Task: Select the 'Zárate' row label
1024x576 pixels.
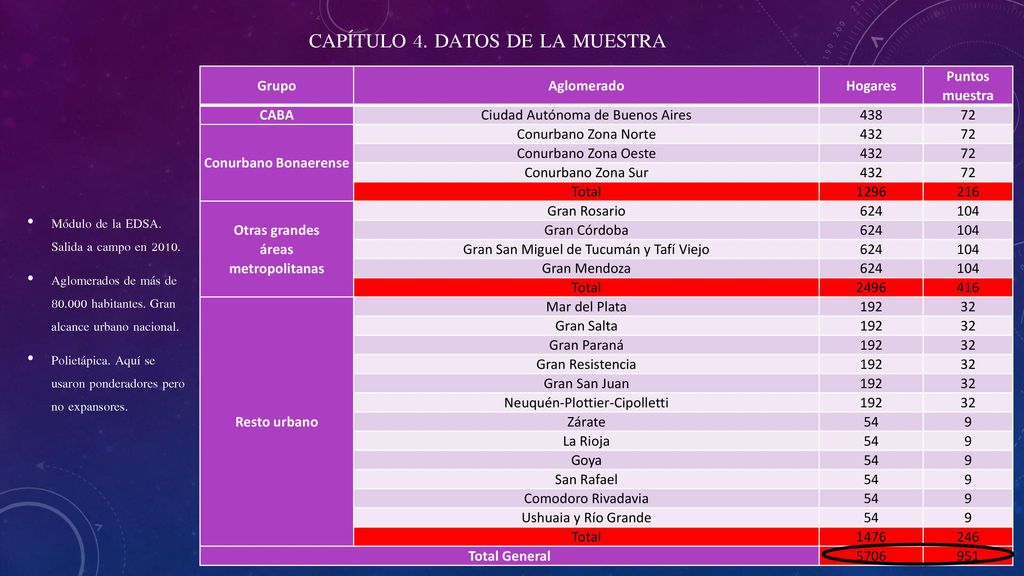Action: pyautogui.click(x=586, y=422)
